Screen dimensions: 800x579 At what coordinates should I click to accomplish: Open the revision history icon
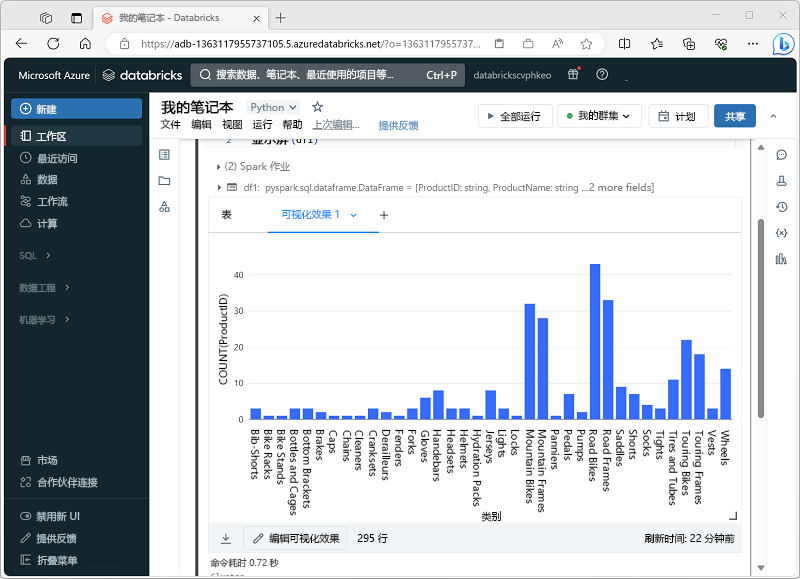[x=782, y=207]
